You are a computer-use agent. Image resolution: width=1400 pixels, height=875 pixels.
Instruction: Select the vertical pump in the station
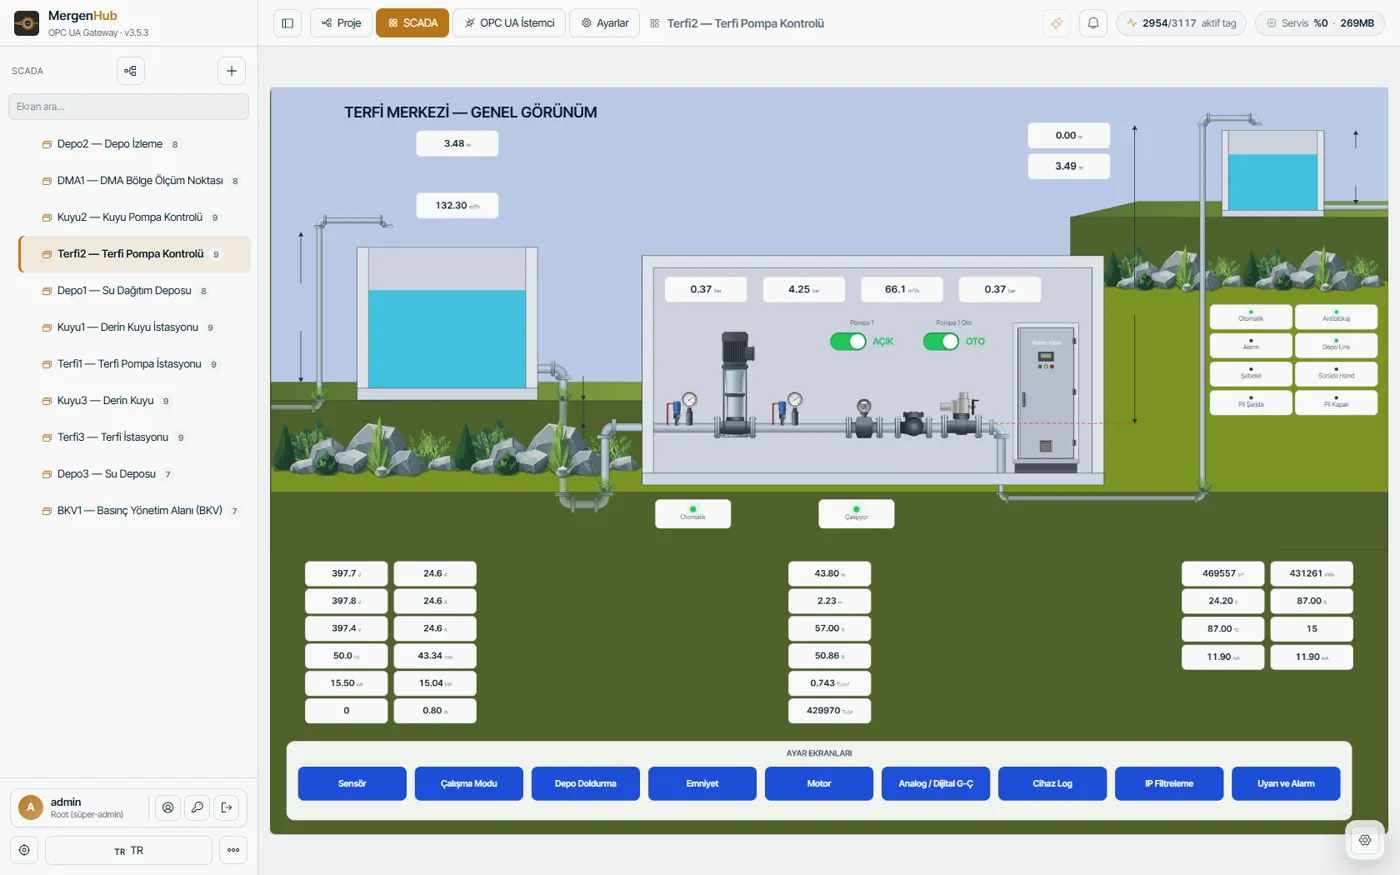tap(736, 384)
